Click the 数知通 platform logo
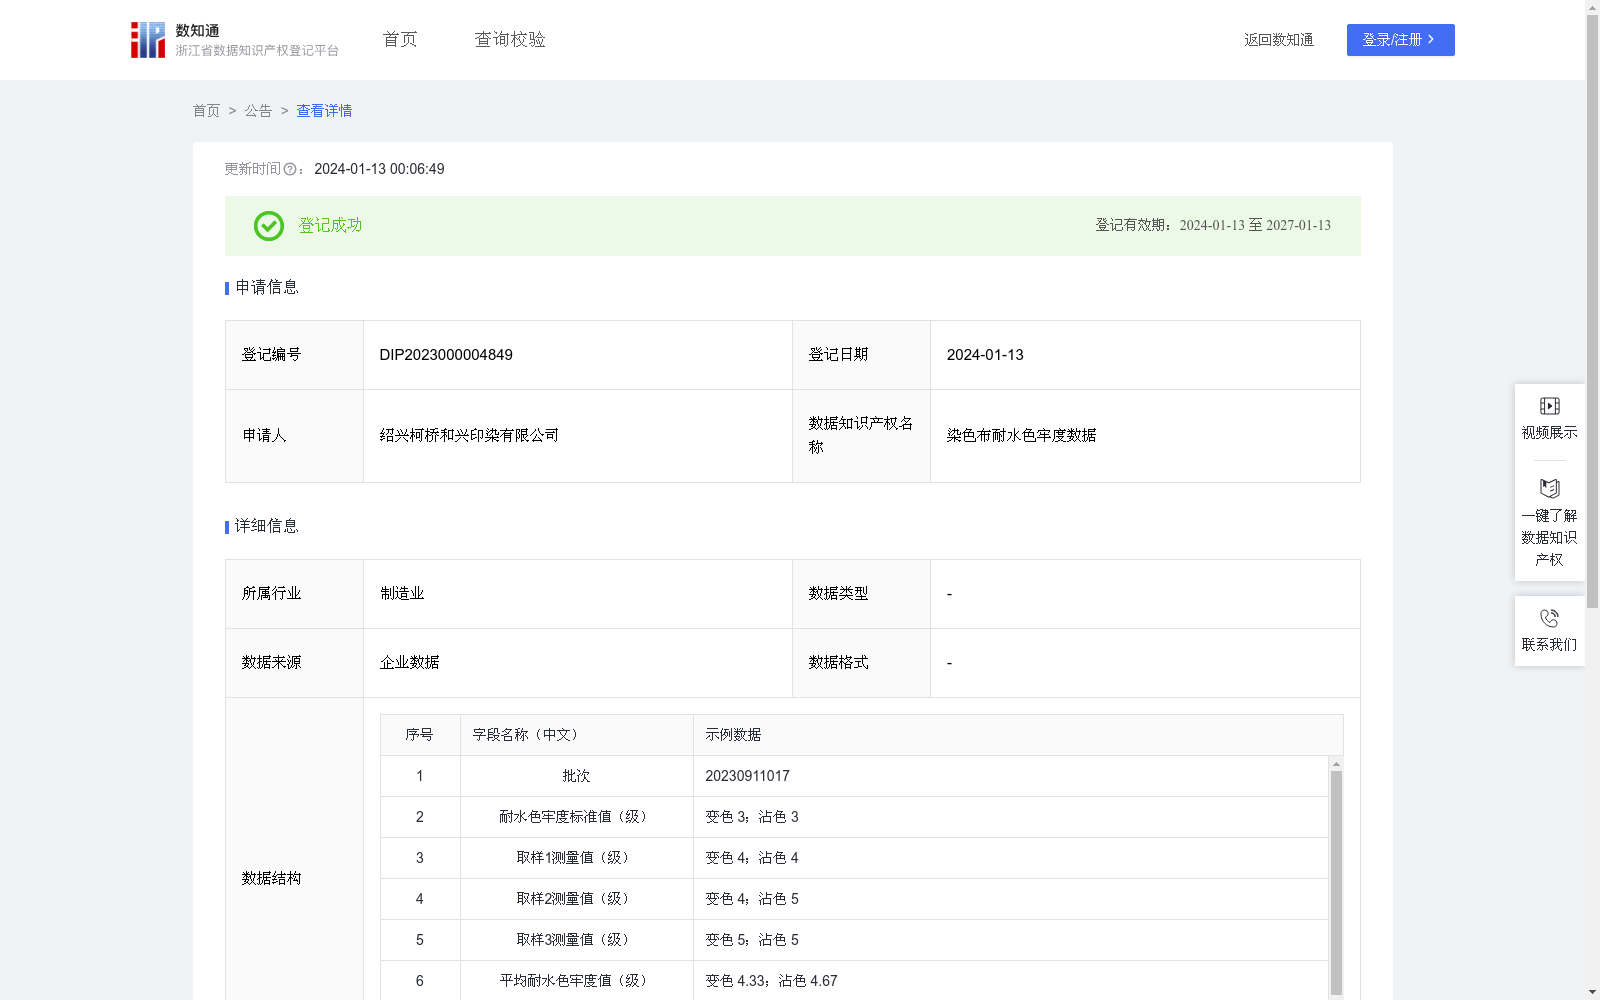1600x1000 pixels. [x=234, y=40]
